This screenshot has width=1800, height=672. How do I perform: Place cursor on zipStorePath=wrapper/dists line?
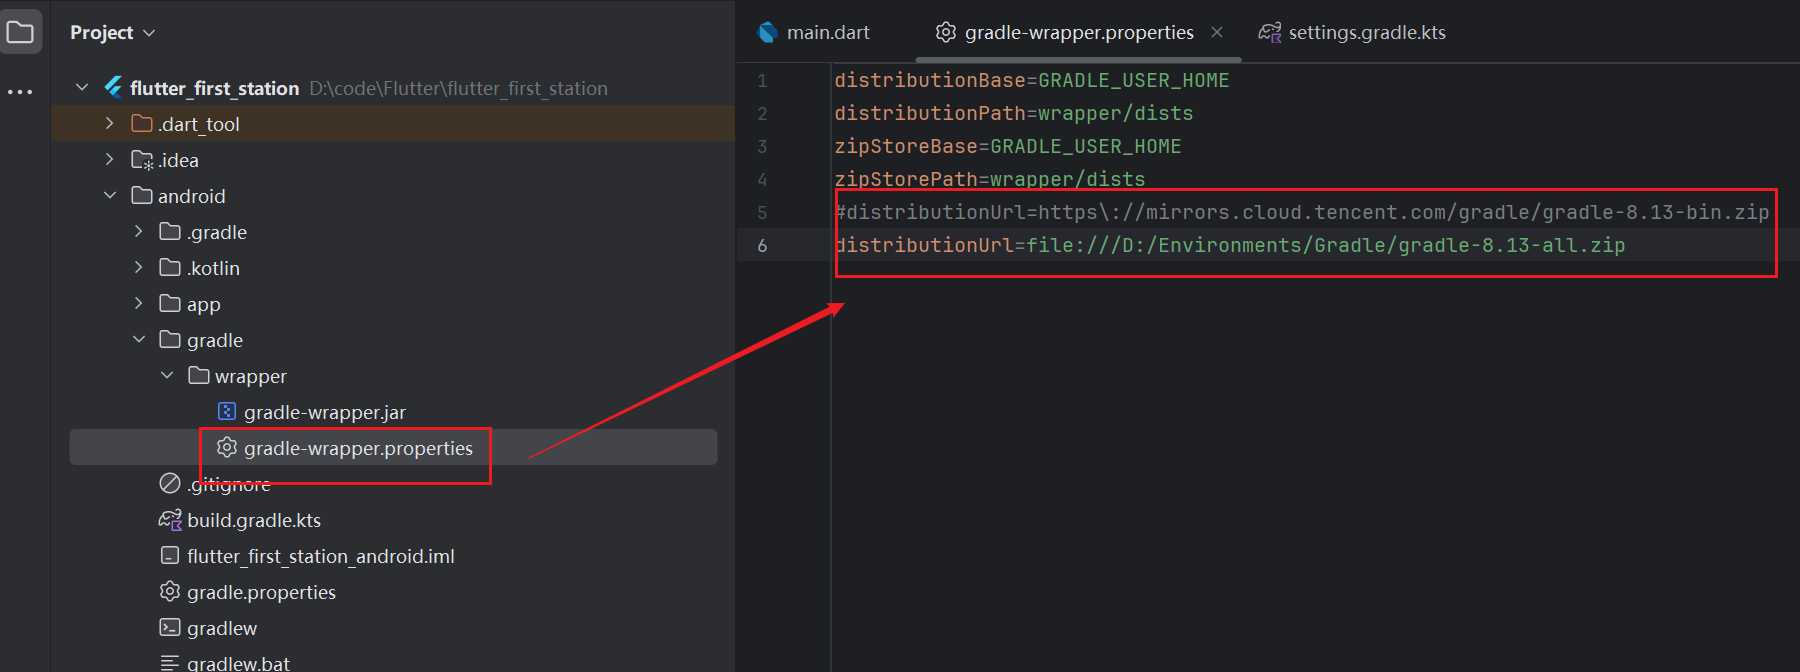(990, 179)
